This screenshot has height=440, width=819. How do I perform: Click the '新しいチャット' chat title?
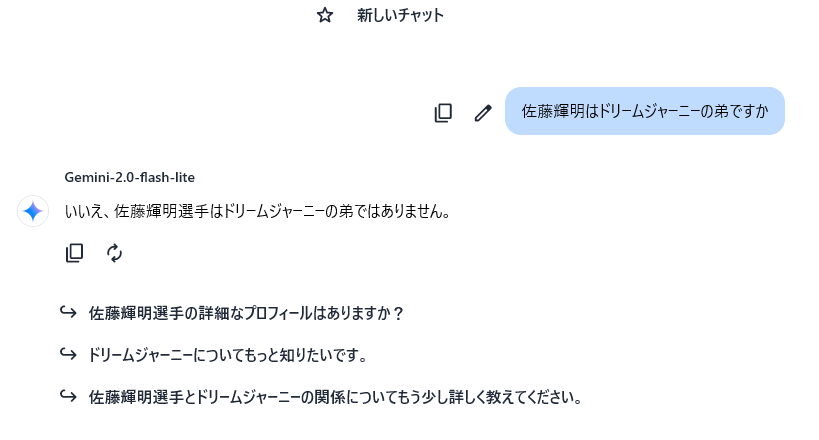coord(400,15)
